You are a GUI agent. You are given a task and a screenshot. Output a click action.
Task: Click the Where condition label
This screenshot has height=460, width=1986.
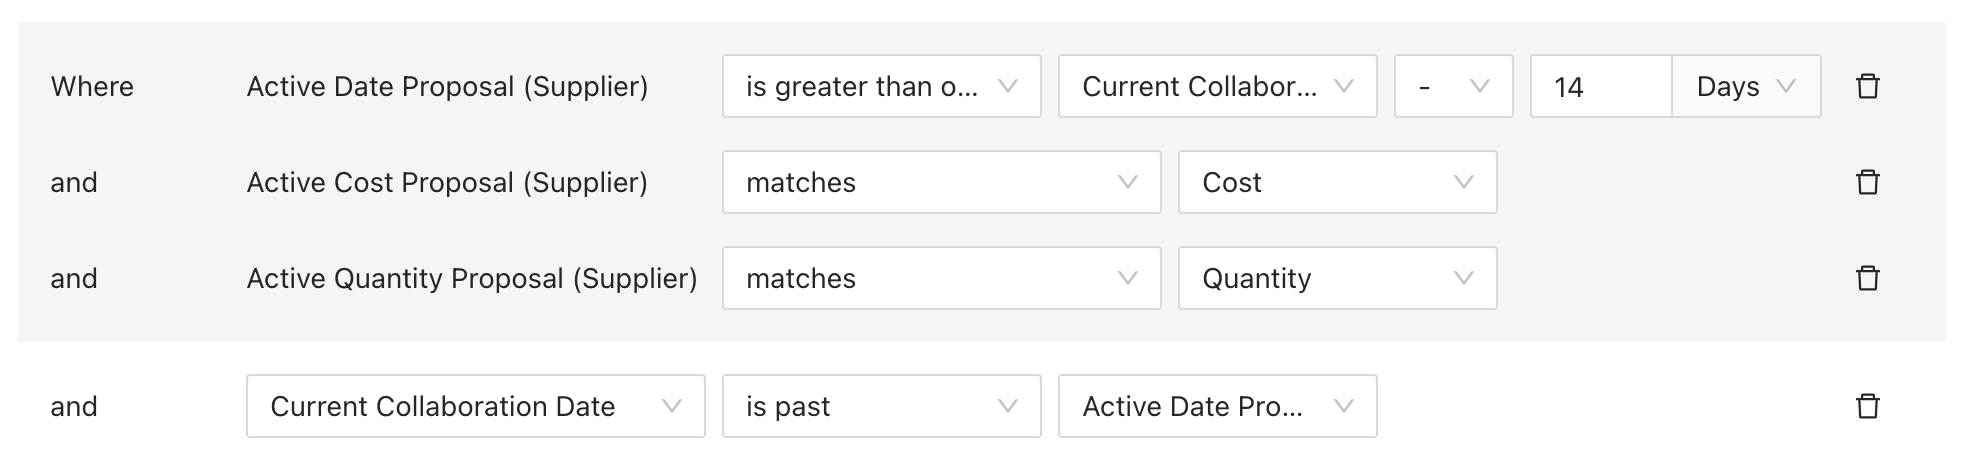click(x=92, y=87)
